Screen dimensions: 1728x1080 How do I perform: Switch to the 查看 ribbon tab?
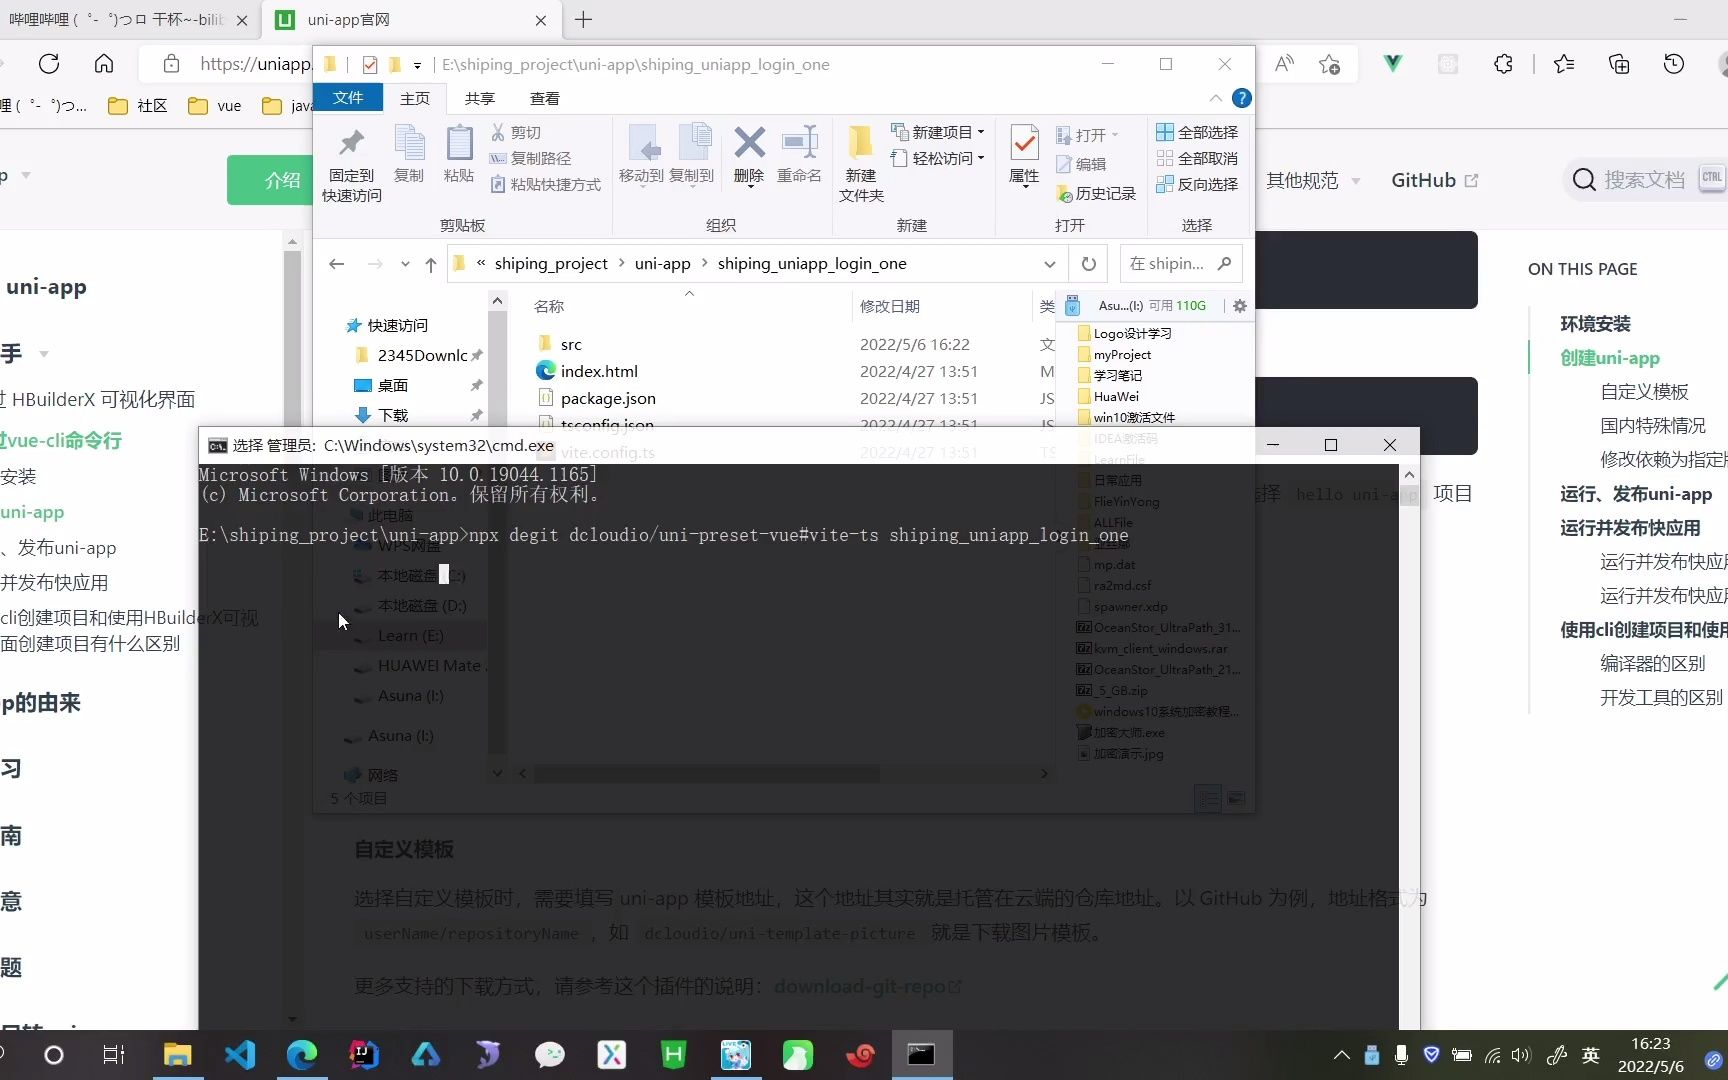544,98
